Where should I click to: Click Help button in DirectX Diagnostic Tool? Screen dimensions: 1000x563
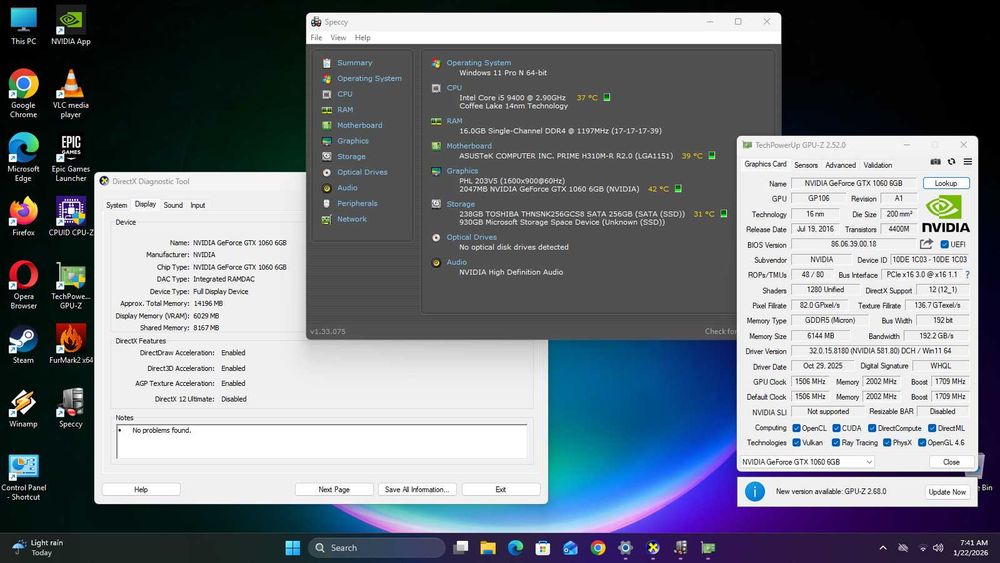tap(141, 490)
